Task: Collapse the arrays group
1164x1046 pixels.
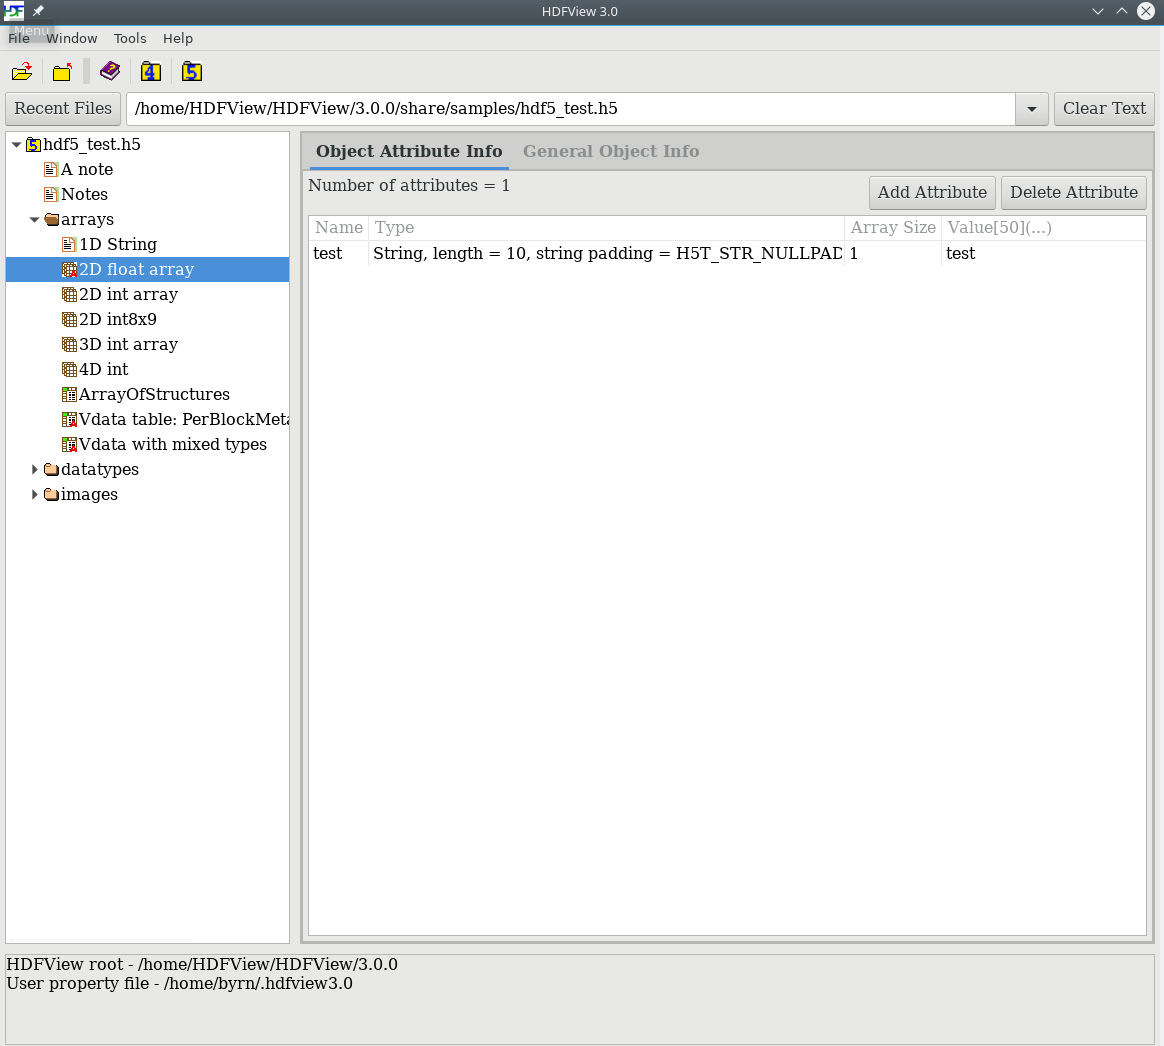Action: [x=34, y=220]
